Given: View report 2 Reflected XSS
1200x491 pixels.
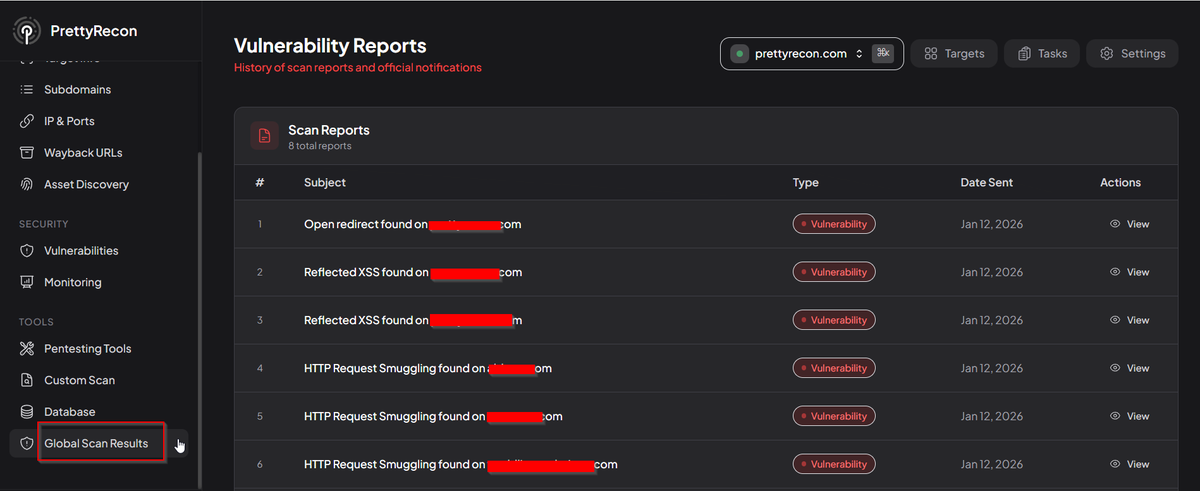Looking at the screenshot, I should (x=1130, y=272).
